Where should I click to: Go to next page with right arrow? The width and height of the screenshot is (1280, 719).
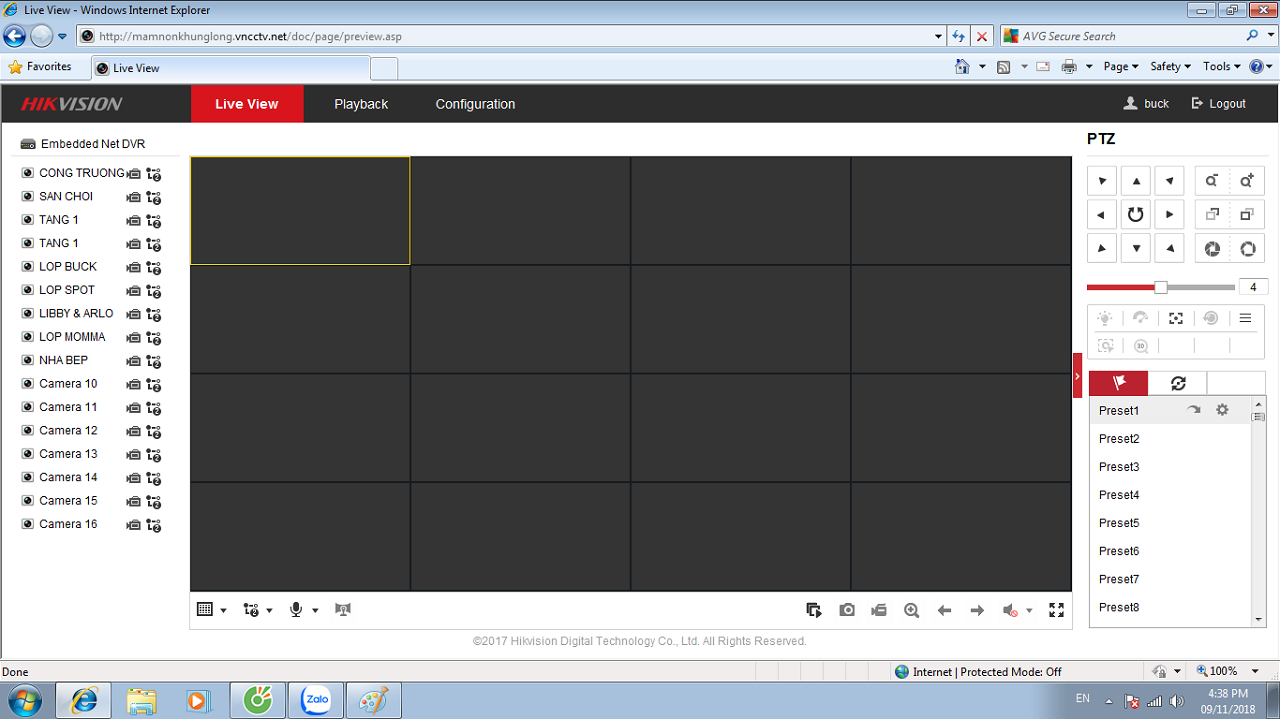(977, 610)
